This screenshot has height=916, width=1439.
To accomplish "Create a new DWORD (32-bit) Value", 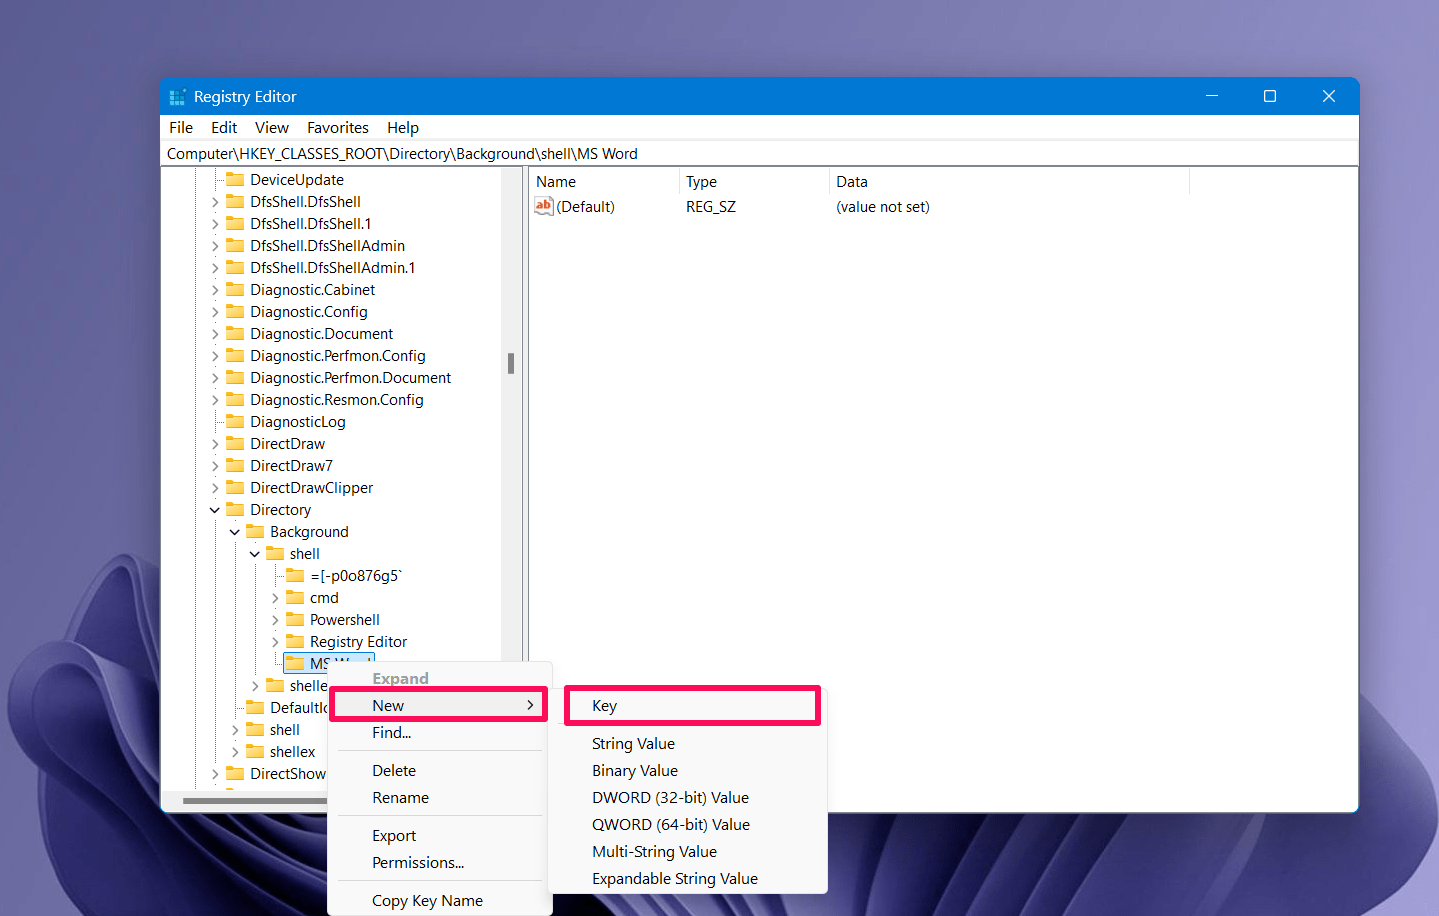I will pos(670,798).
